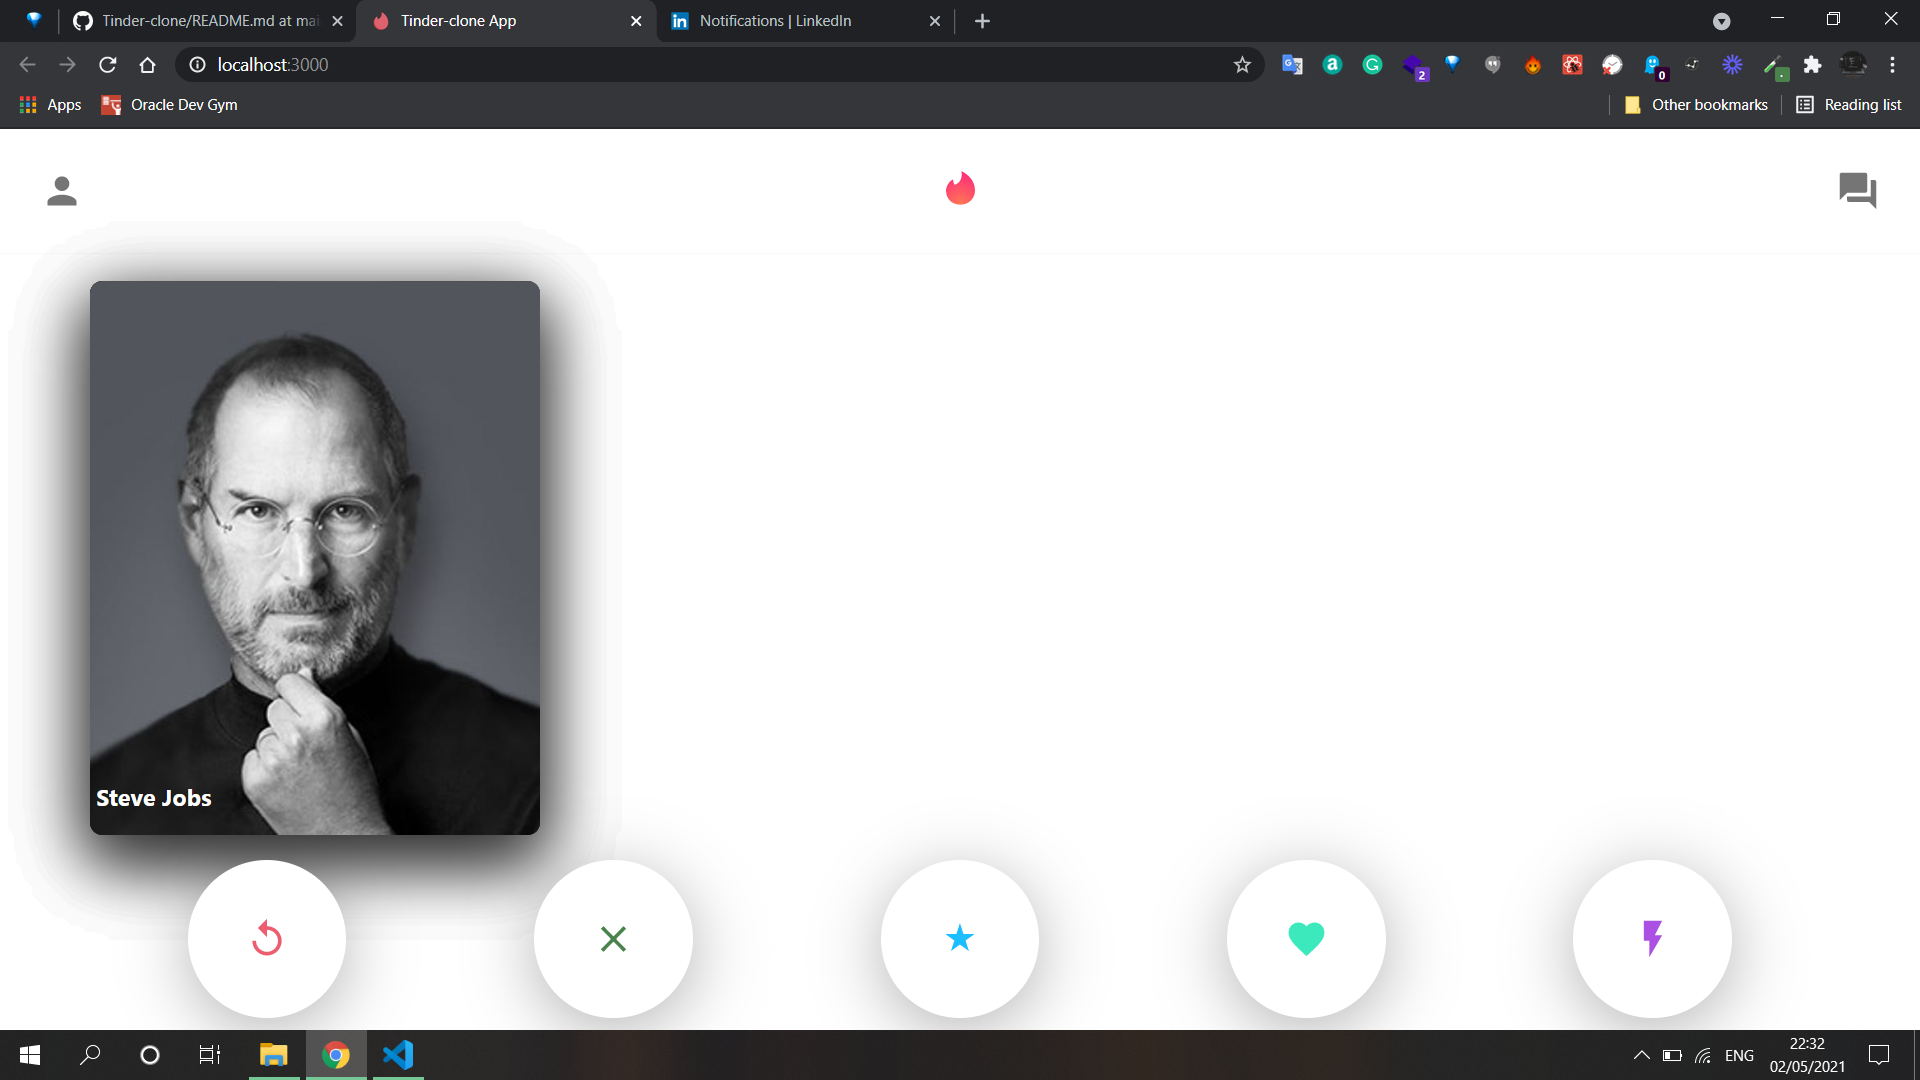Image resolution: width=1920 pixels, height=1080 pixels.
Task: Expand the Other bookmarks folder
Action: 1696,105
